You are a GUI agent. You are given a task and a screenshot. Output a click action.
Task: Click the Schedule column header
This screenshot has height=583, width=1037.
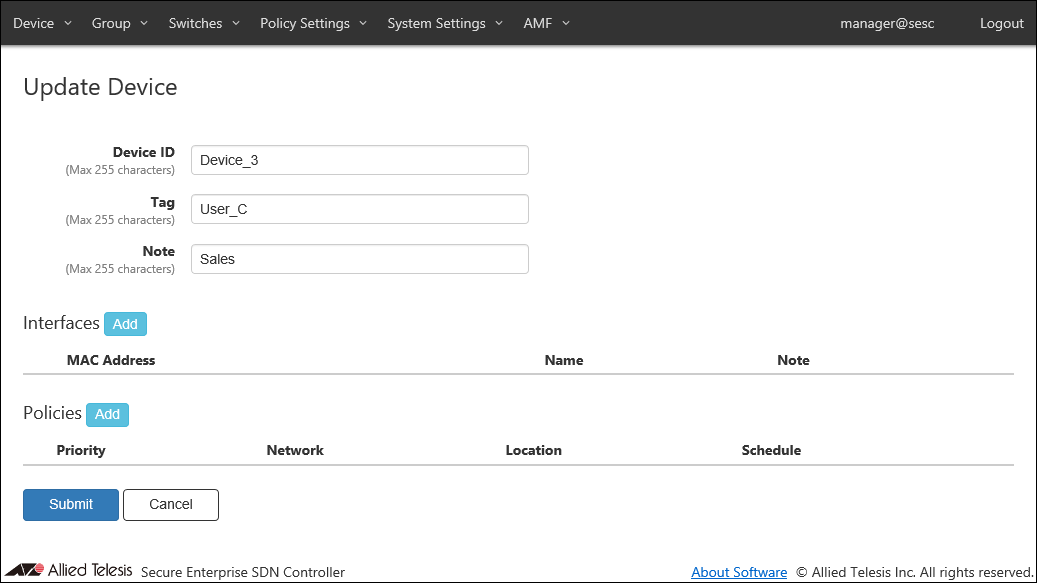click(x=771, y=450)
